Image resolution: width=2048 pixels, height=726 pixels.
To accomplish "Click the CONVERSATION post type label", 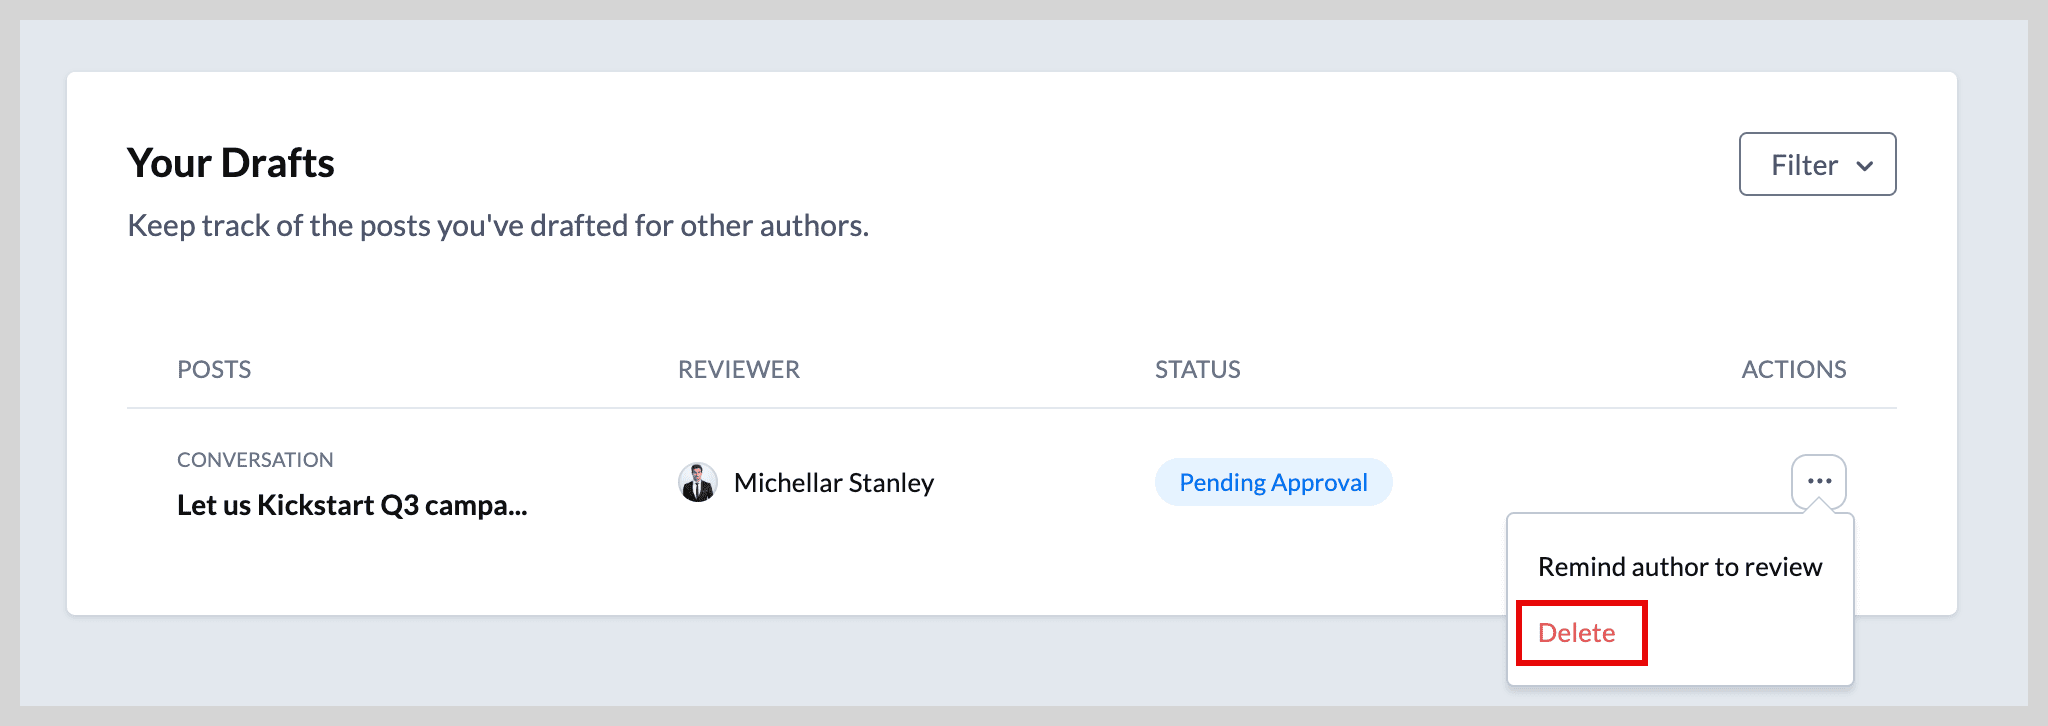I will pyautogui.click(x=255, y=460).
